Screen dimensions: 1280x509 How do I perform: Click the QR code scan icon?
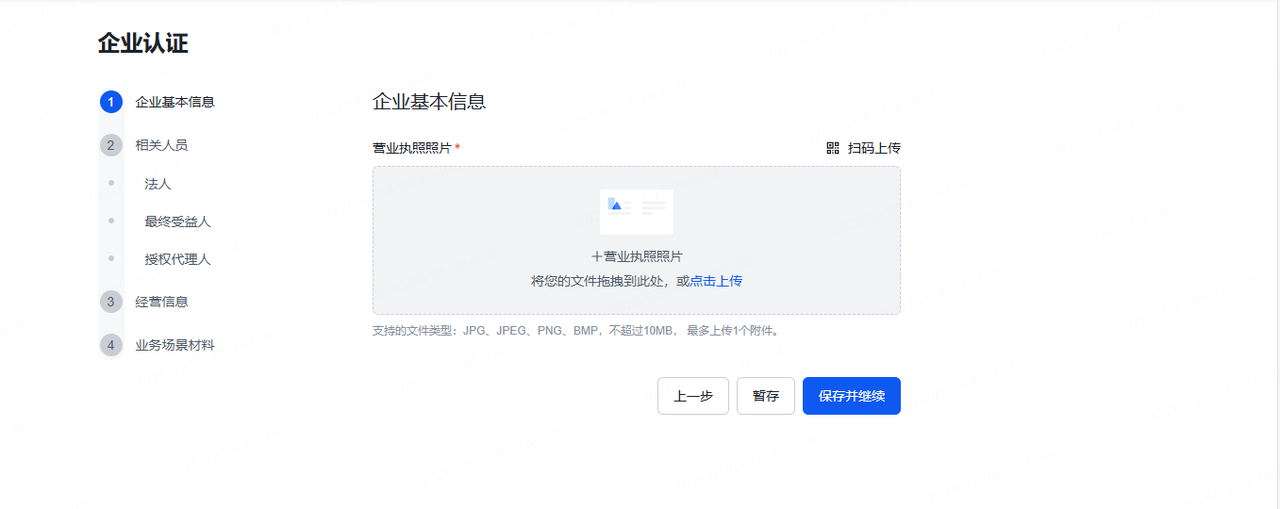click(833, 148)
